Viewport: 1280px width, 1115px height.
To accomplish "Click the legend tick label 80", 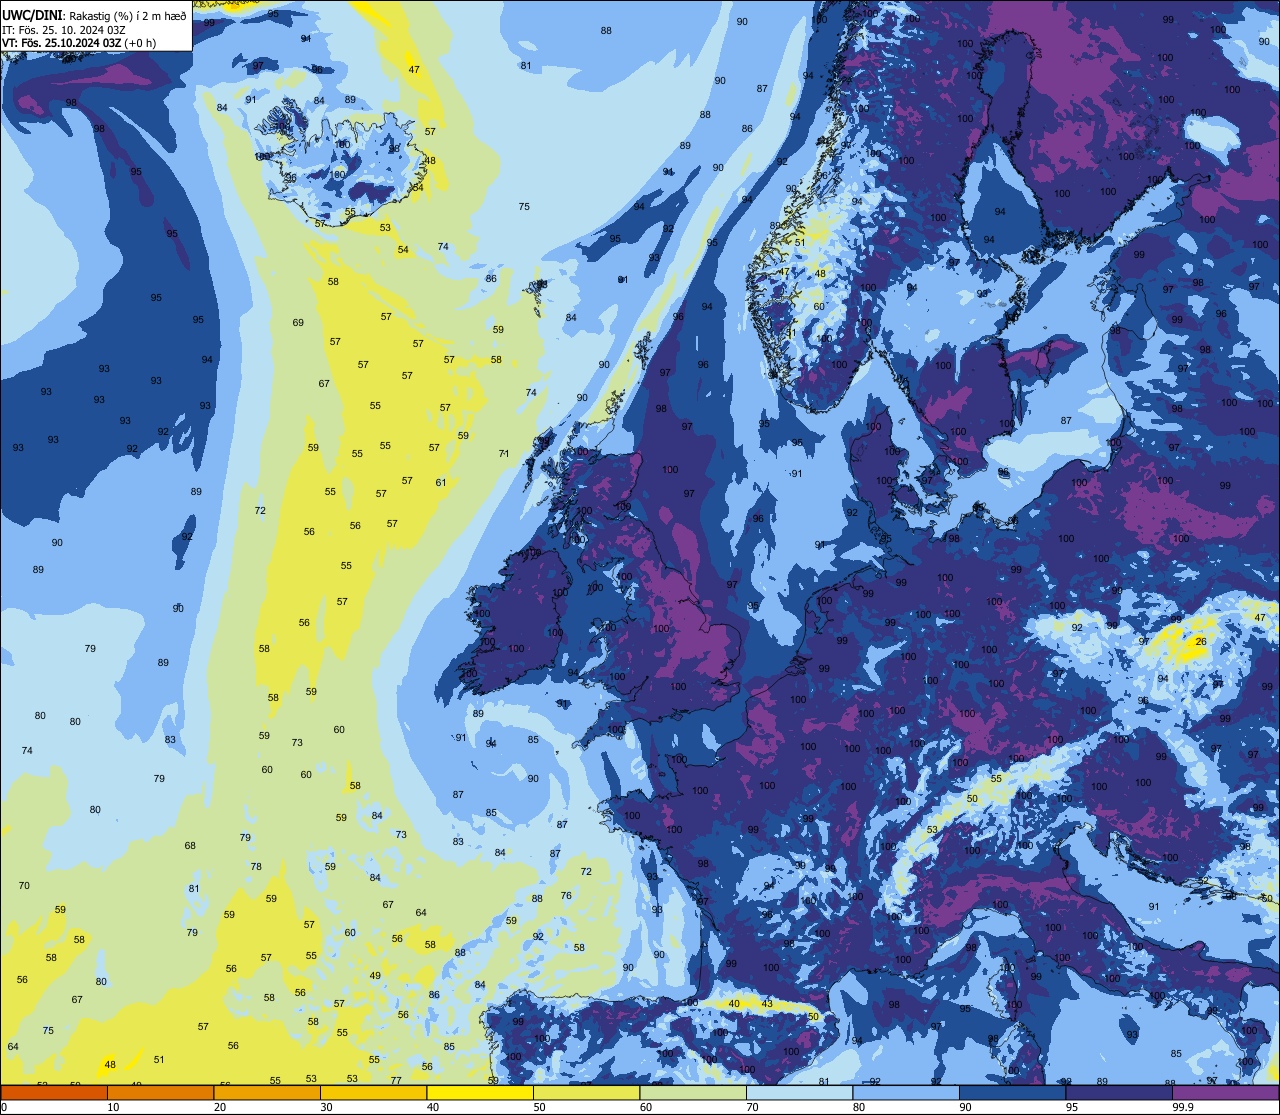I will pyautogui.click(x=859, y=1107).
